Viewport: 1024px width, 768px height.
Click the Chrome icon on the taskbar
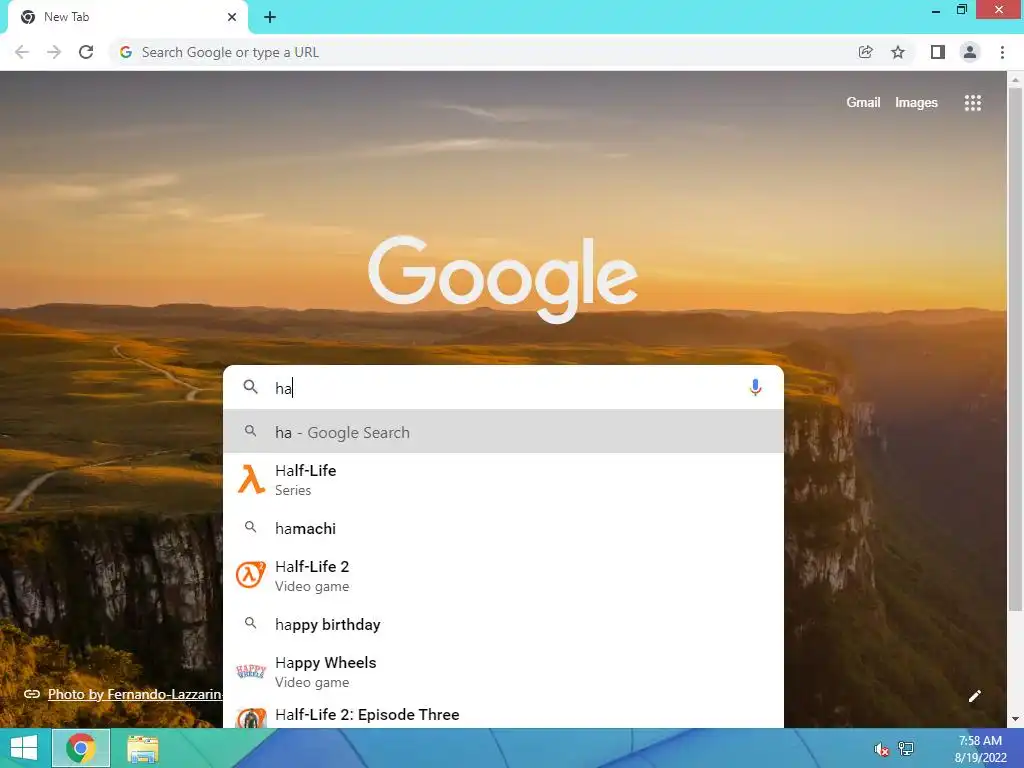(81, 748)
